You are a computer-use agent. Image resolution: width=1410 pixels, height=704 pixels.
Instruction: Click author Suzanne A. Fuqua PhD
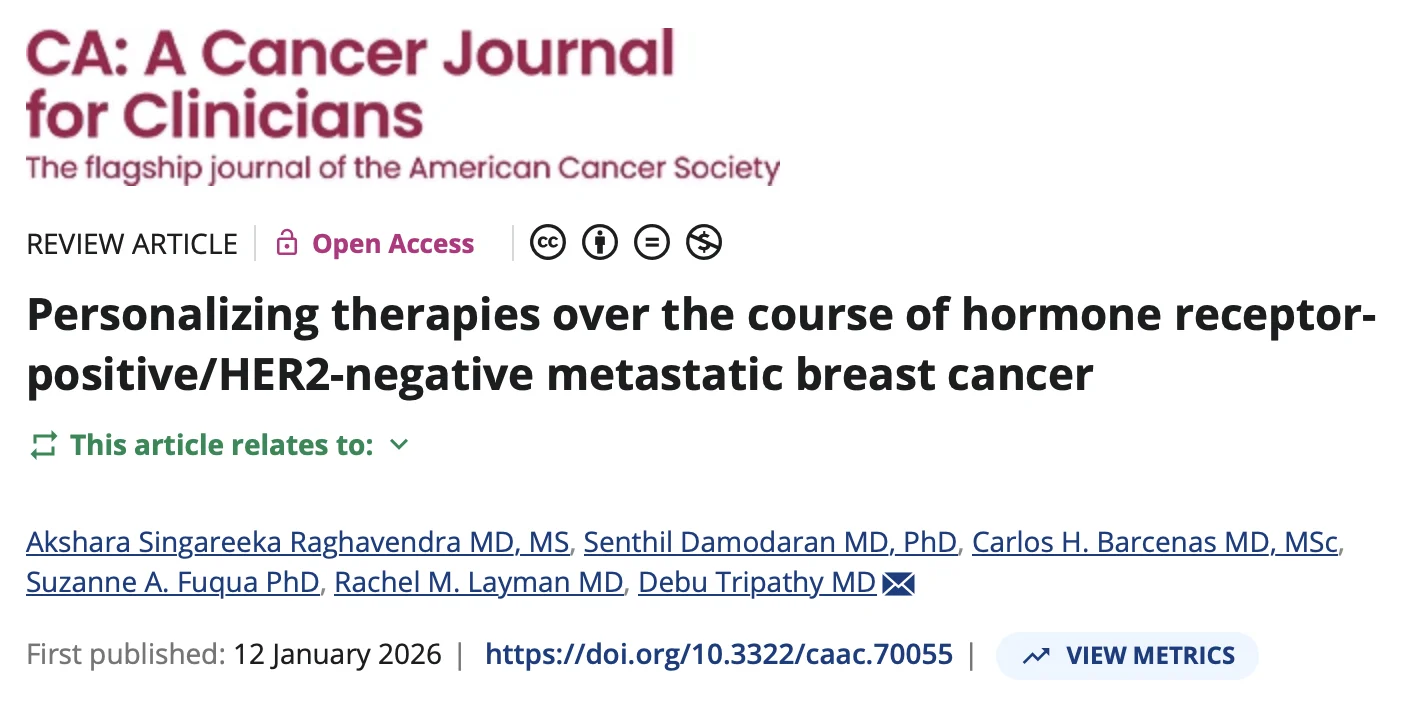[x=172, y=582]
